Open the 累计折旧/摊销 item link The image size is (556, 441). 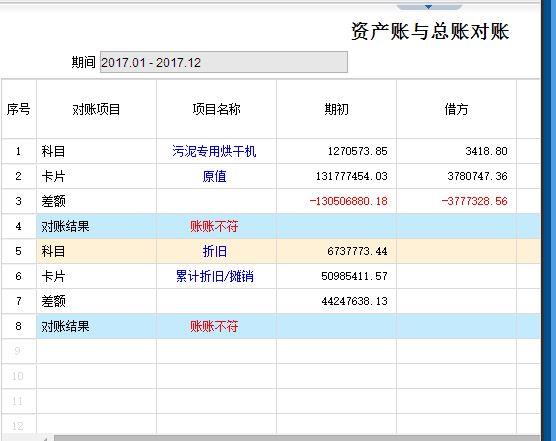215,276
